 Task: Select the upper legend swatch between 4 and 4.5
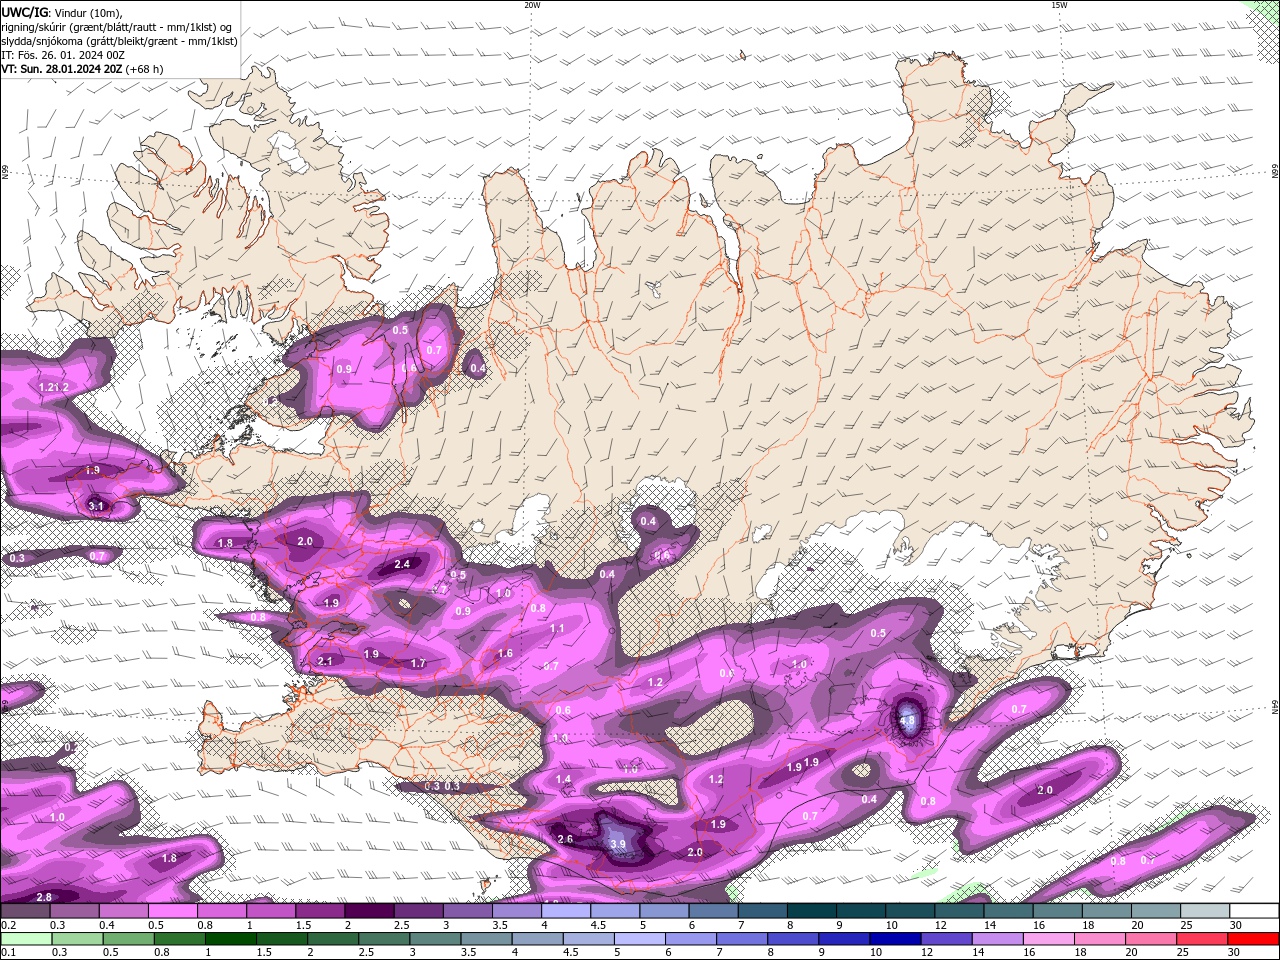[566, 911]
